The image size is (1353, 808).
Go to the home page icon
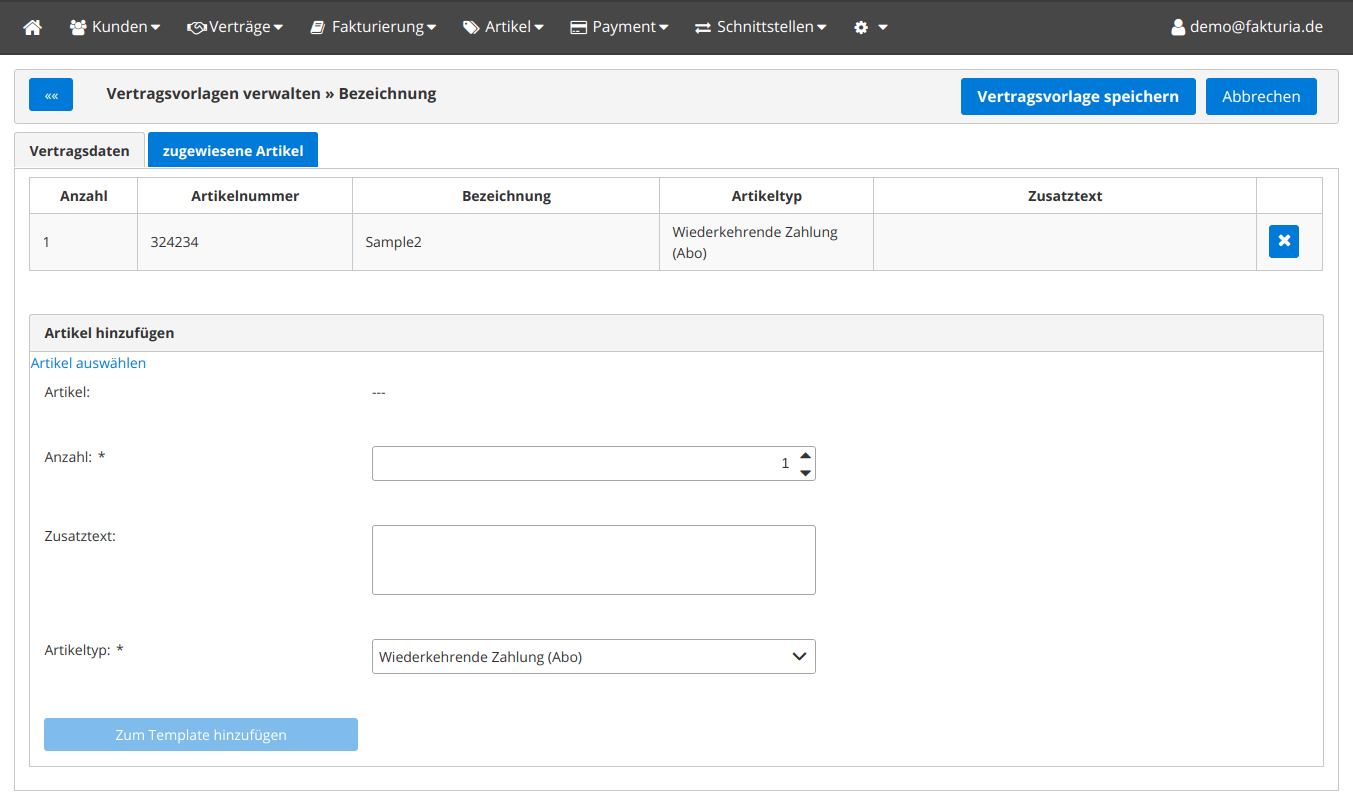(x=33, y=27)
